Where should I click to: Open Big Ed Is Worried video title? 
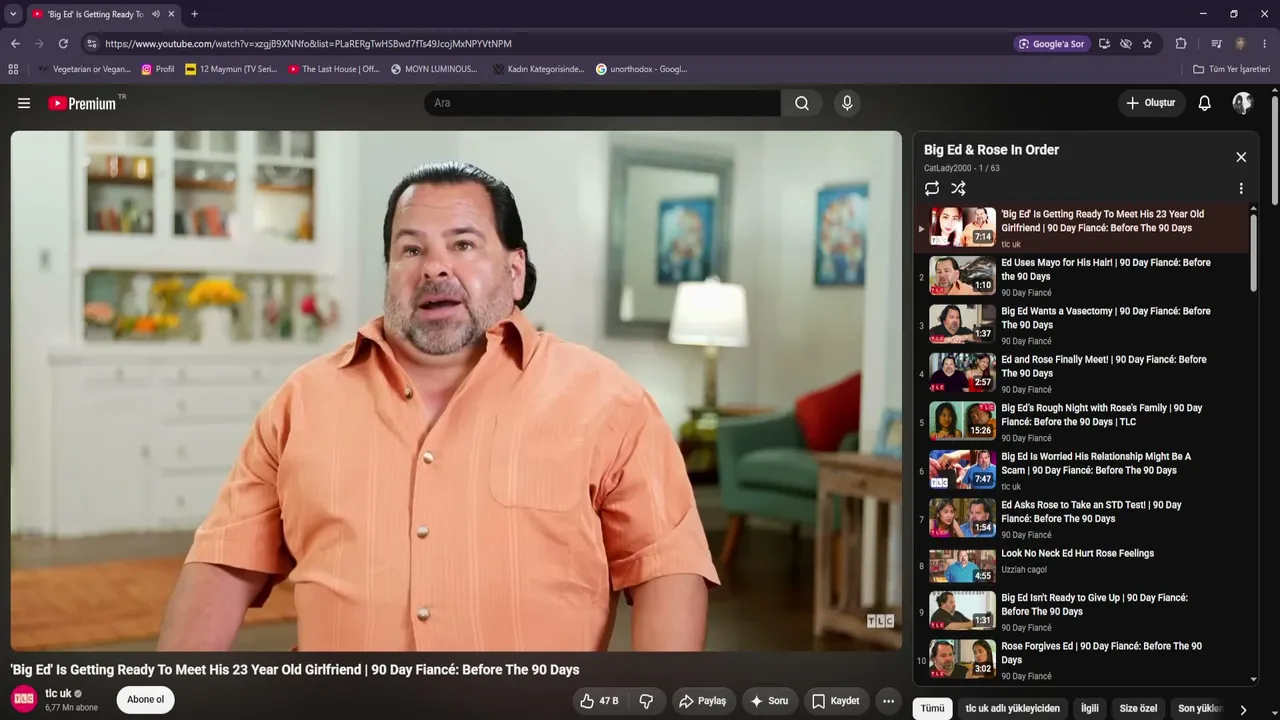pyautogui.click(x=1096, y=463)
